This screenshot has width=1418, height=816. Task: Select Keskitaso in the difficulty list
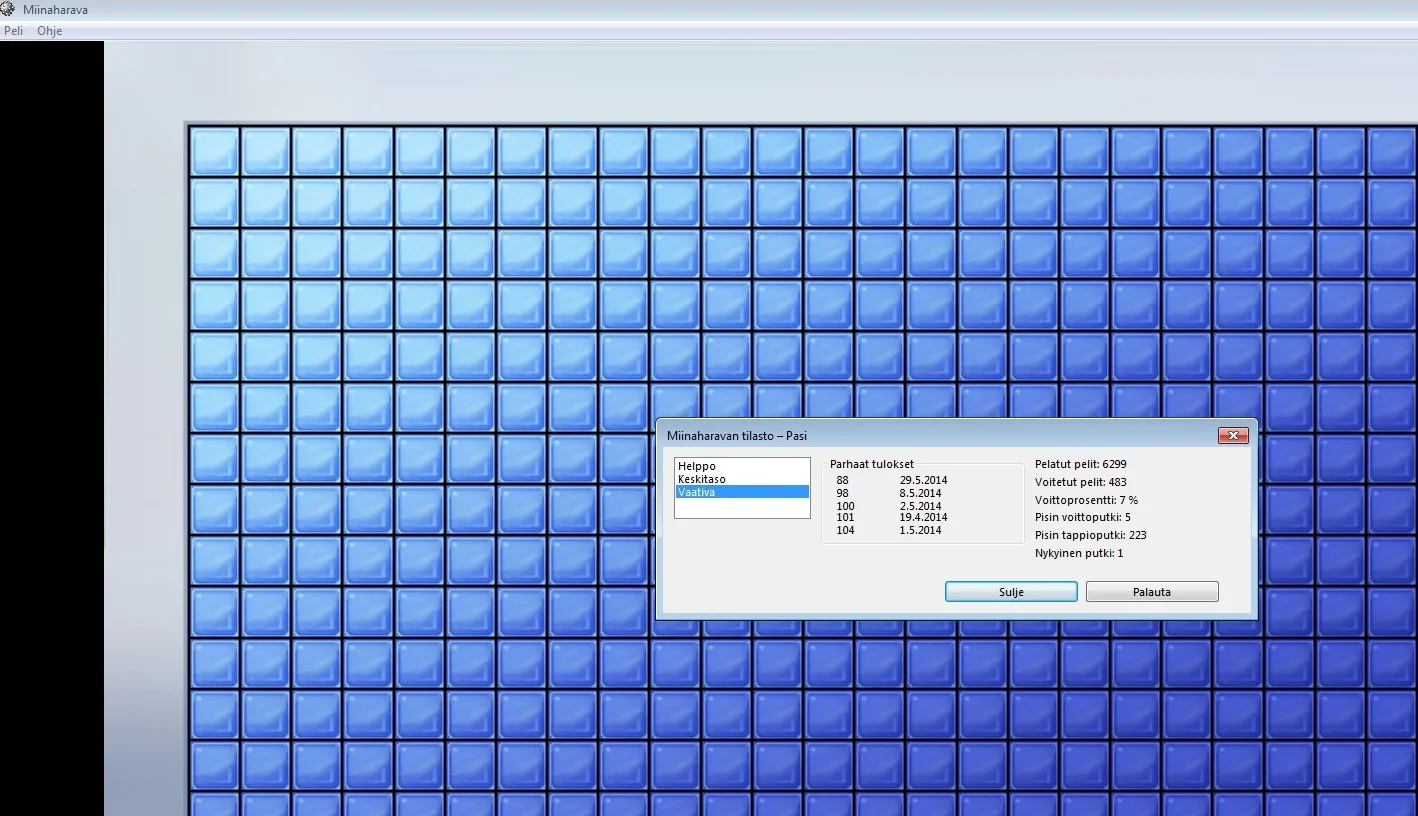(x=702, y=479)
